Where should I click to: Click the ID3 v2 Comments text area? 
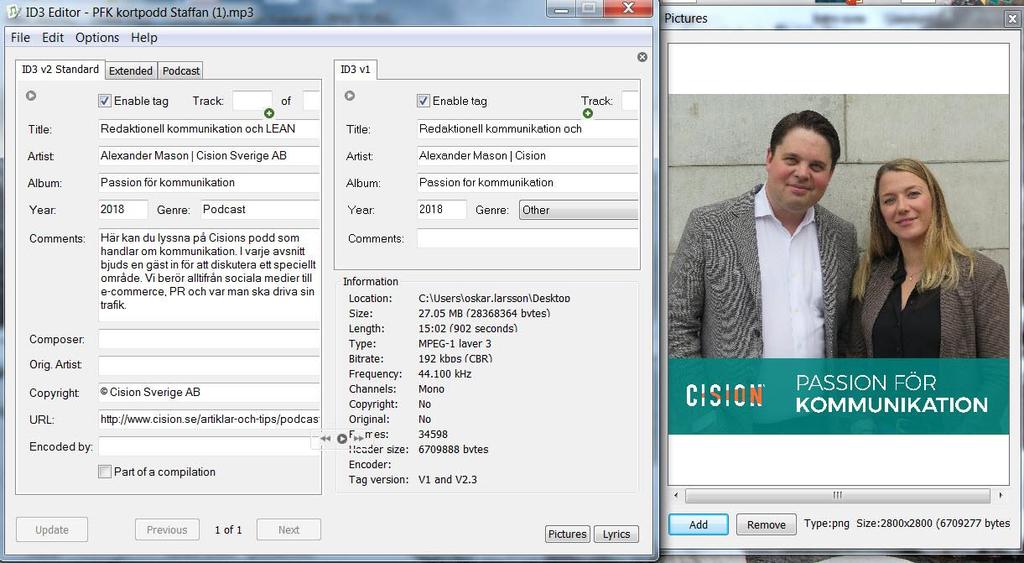(209, 274)
